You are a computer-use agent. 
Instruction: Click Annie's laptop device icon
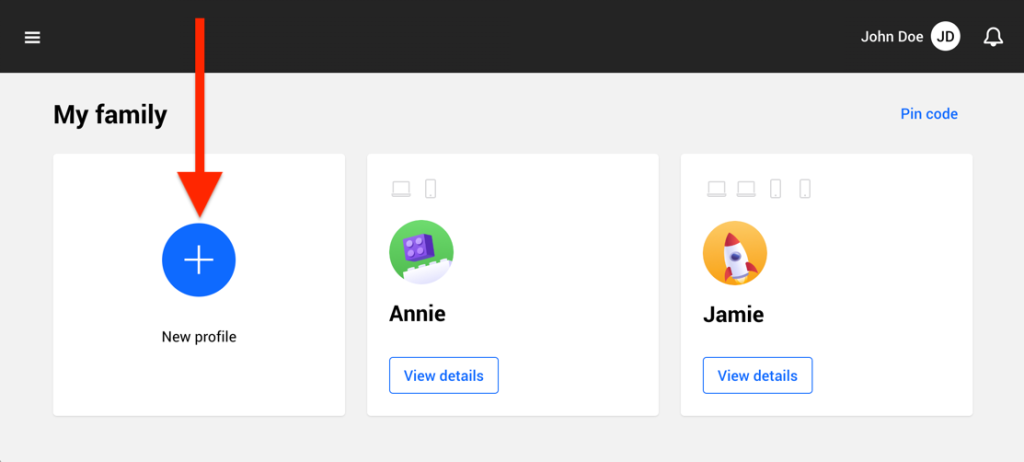pos(401,189)
